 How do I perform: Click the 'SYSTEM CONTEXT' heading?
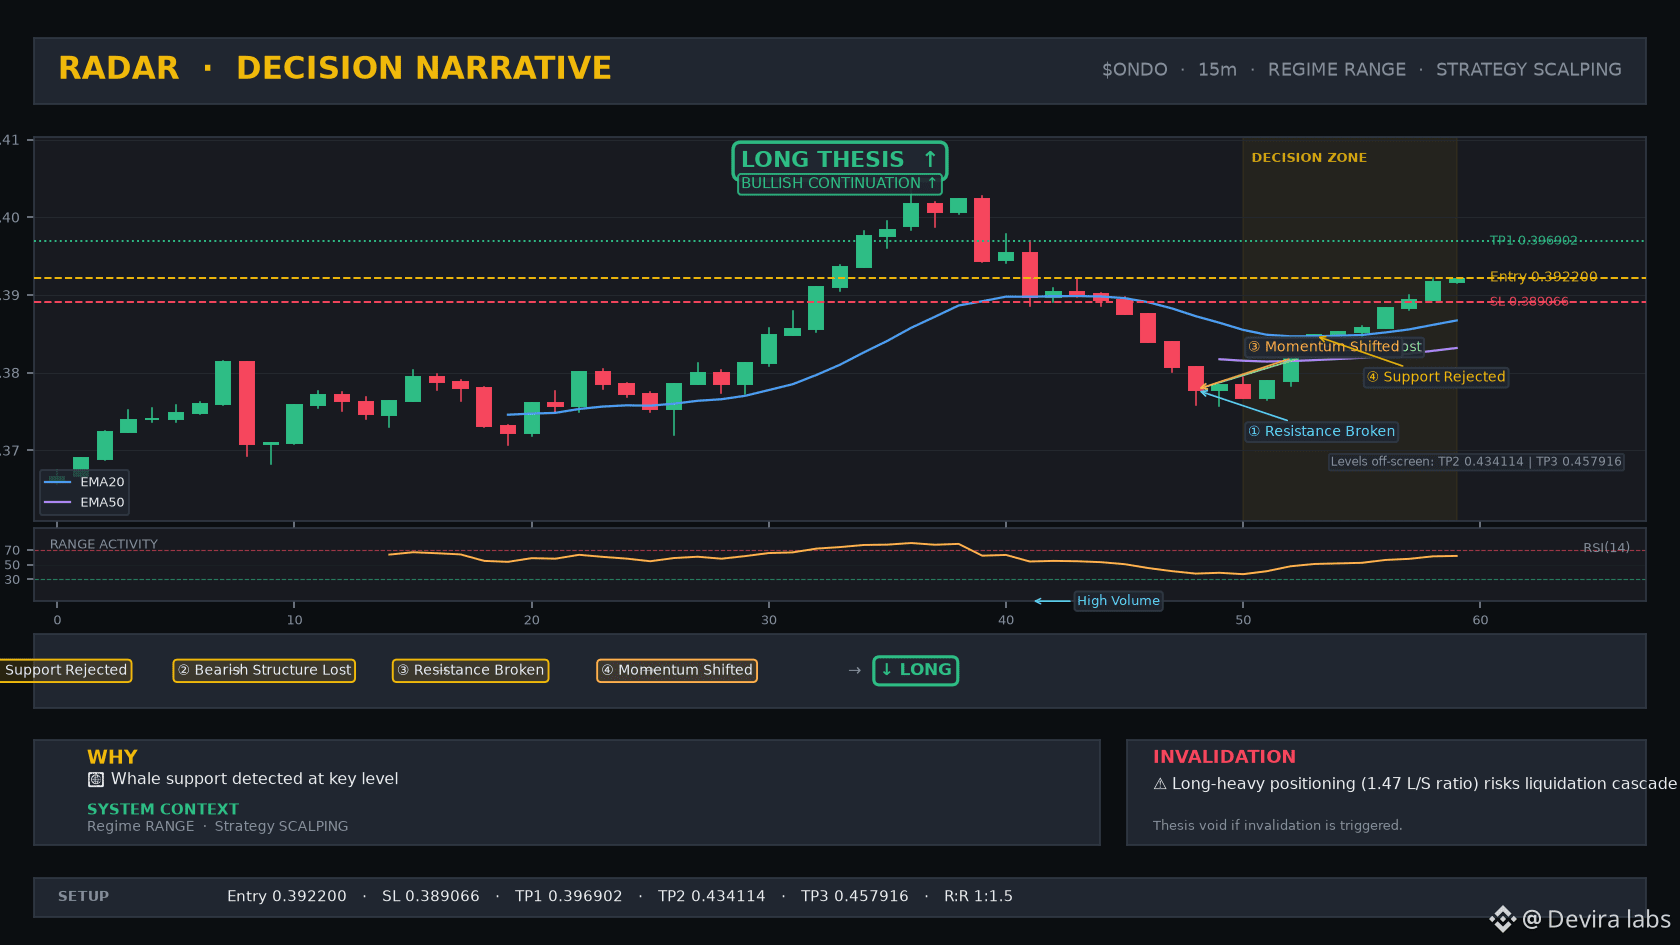[x=163, y=809]
